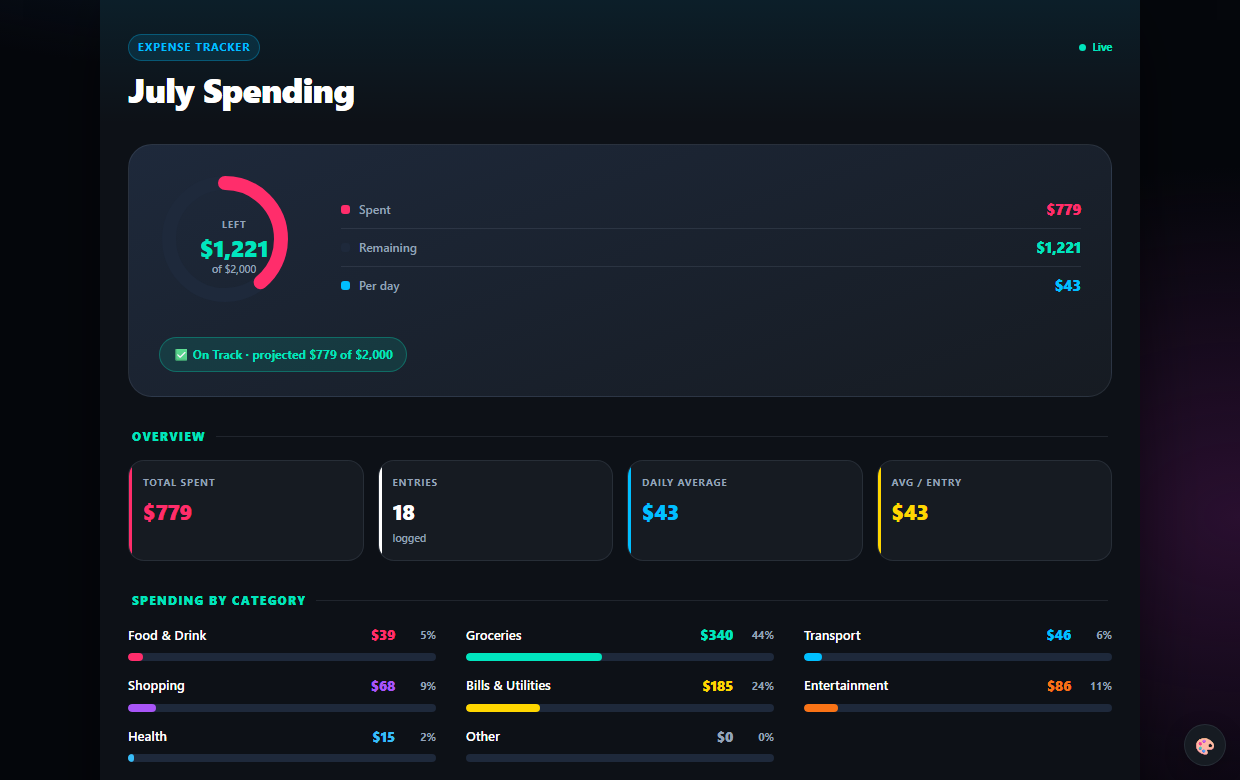
Task: Click the empty Other category progress bar
Action: pos(620,758)
